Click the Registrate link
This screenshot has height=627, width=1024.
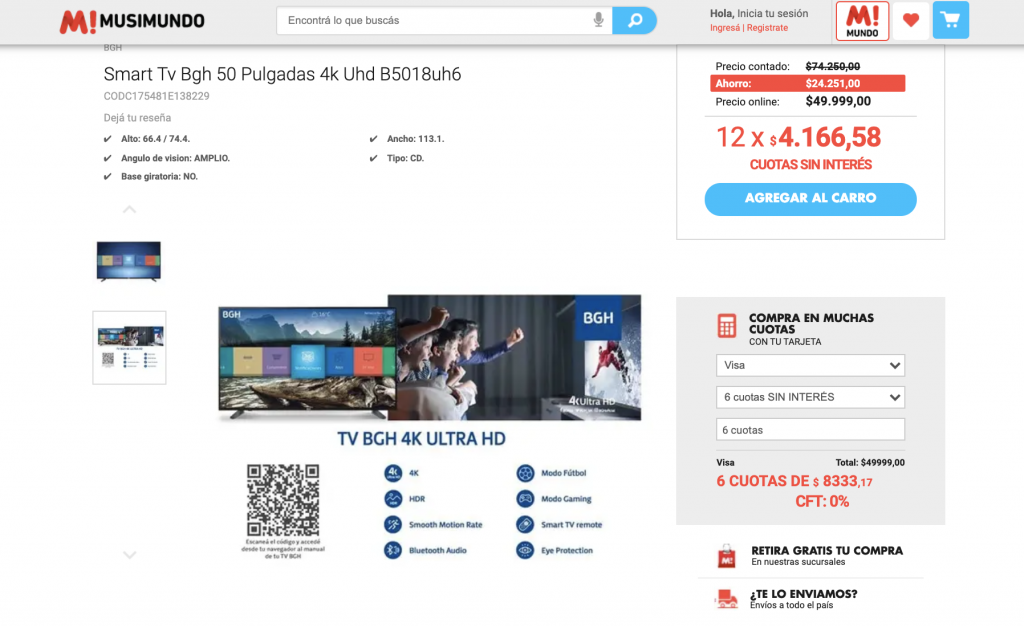pyautogui.click(x=767, y=28)
